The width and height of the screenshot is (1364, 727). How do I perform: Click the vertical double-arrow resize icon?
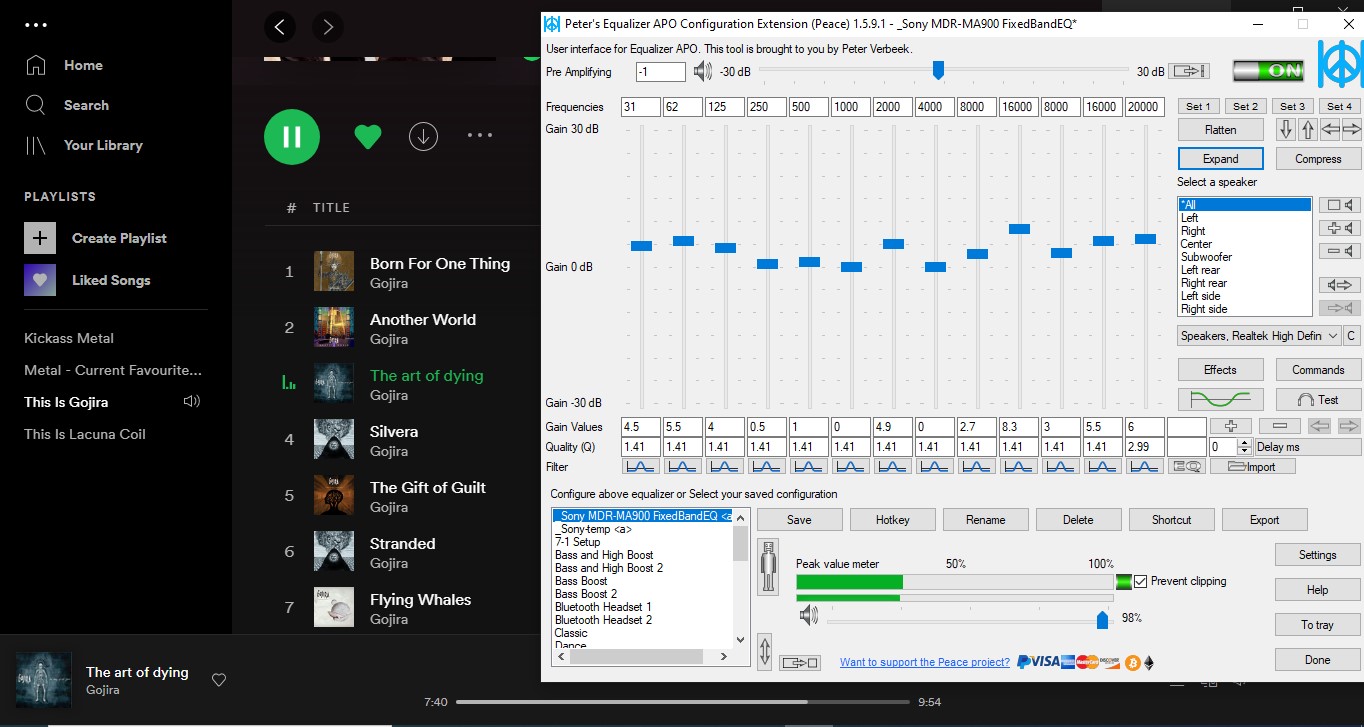click(x=765, y=651)
